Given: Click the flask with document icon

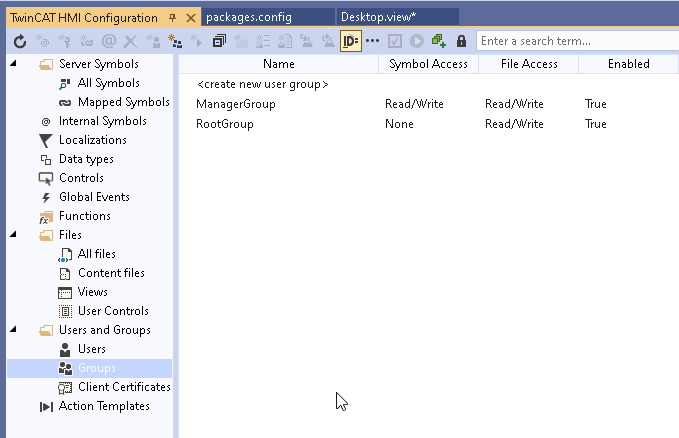Looking at the screenshot, I should pos(285,42).
